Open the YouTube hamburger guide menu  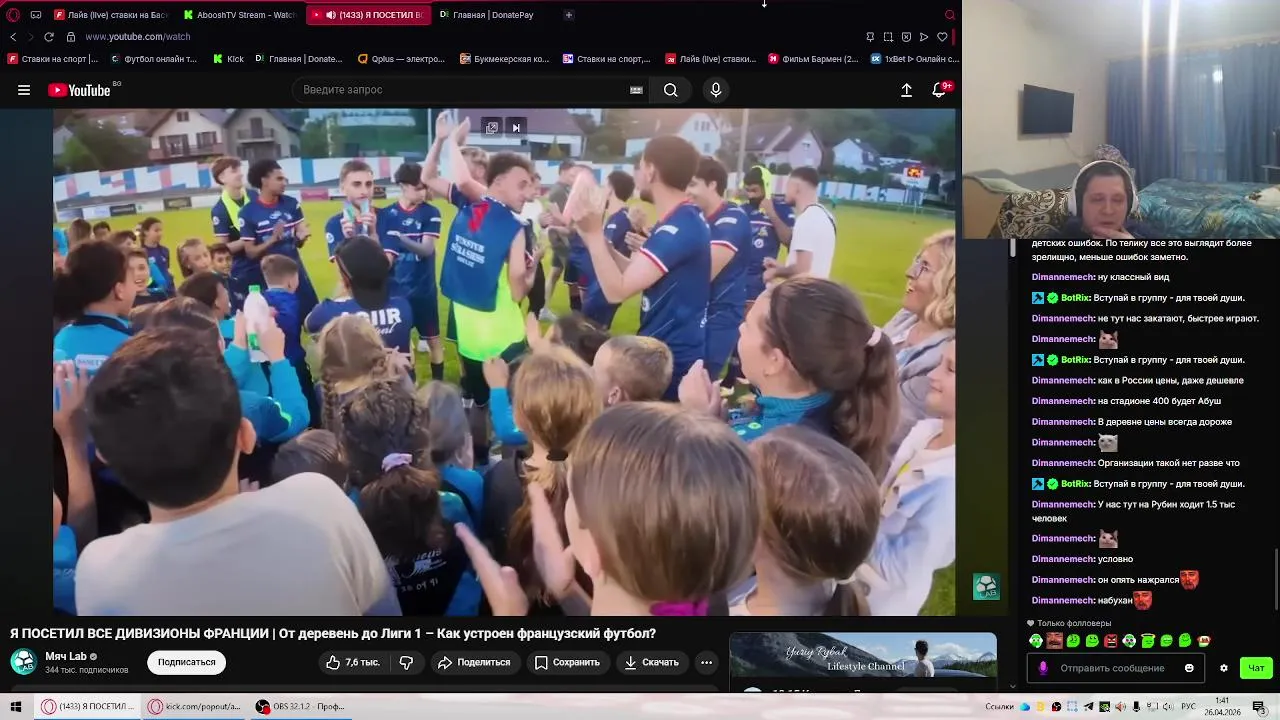point(24,90)
